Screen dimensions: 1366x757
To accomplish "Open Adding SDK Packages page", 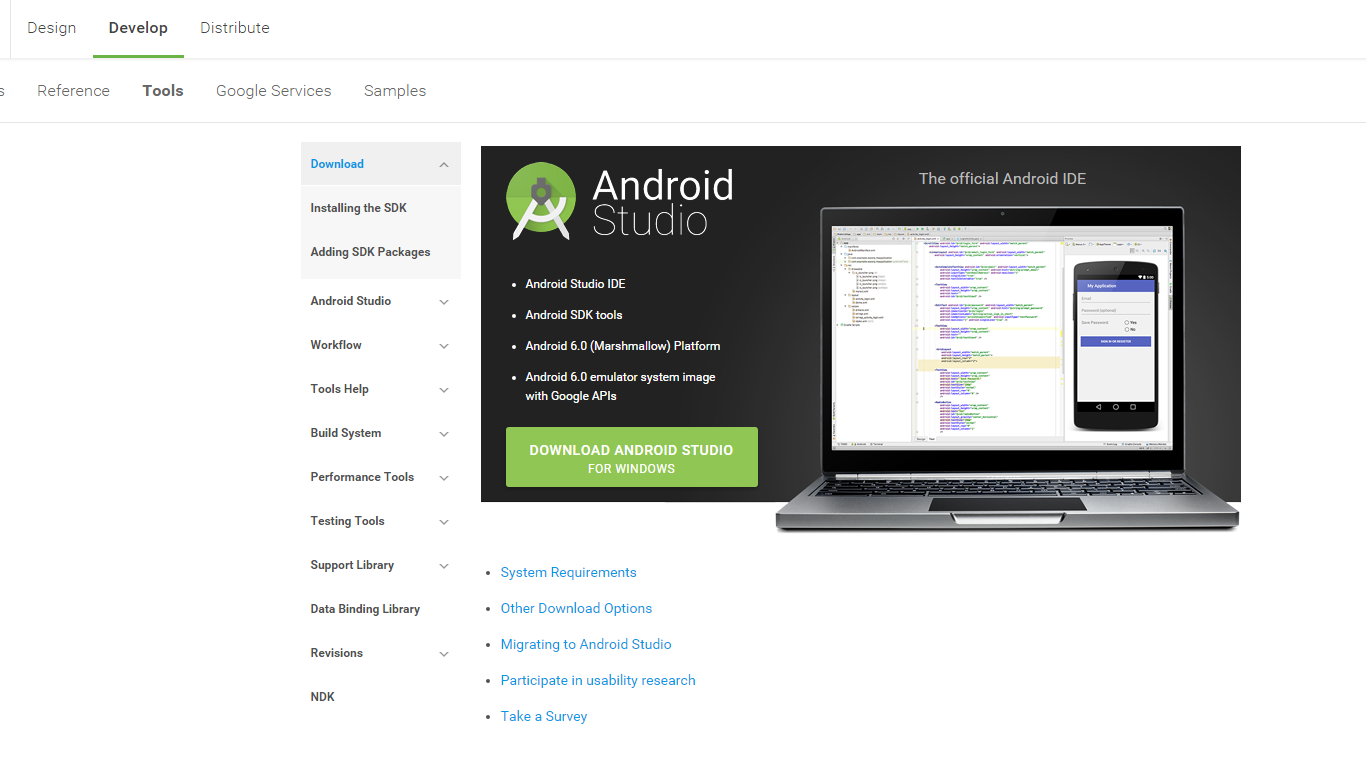I will 370,252.
